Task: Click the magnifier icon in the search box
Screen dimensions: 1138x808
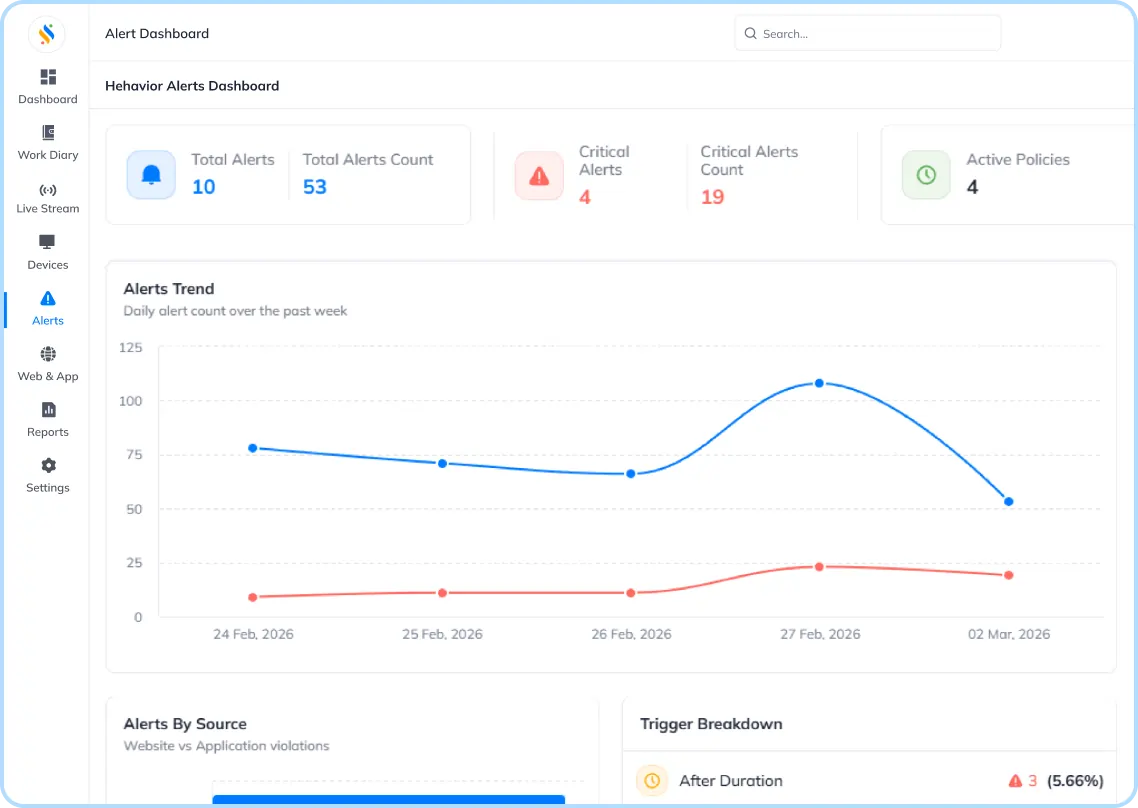Action: [x=750, y=33]
